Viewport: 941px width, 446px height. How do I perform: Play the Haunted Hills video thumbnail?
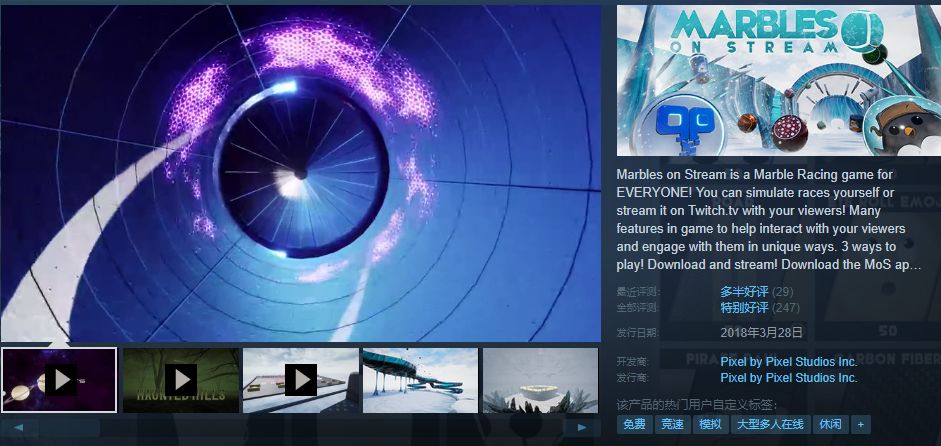pos(181,380)
